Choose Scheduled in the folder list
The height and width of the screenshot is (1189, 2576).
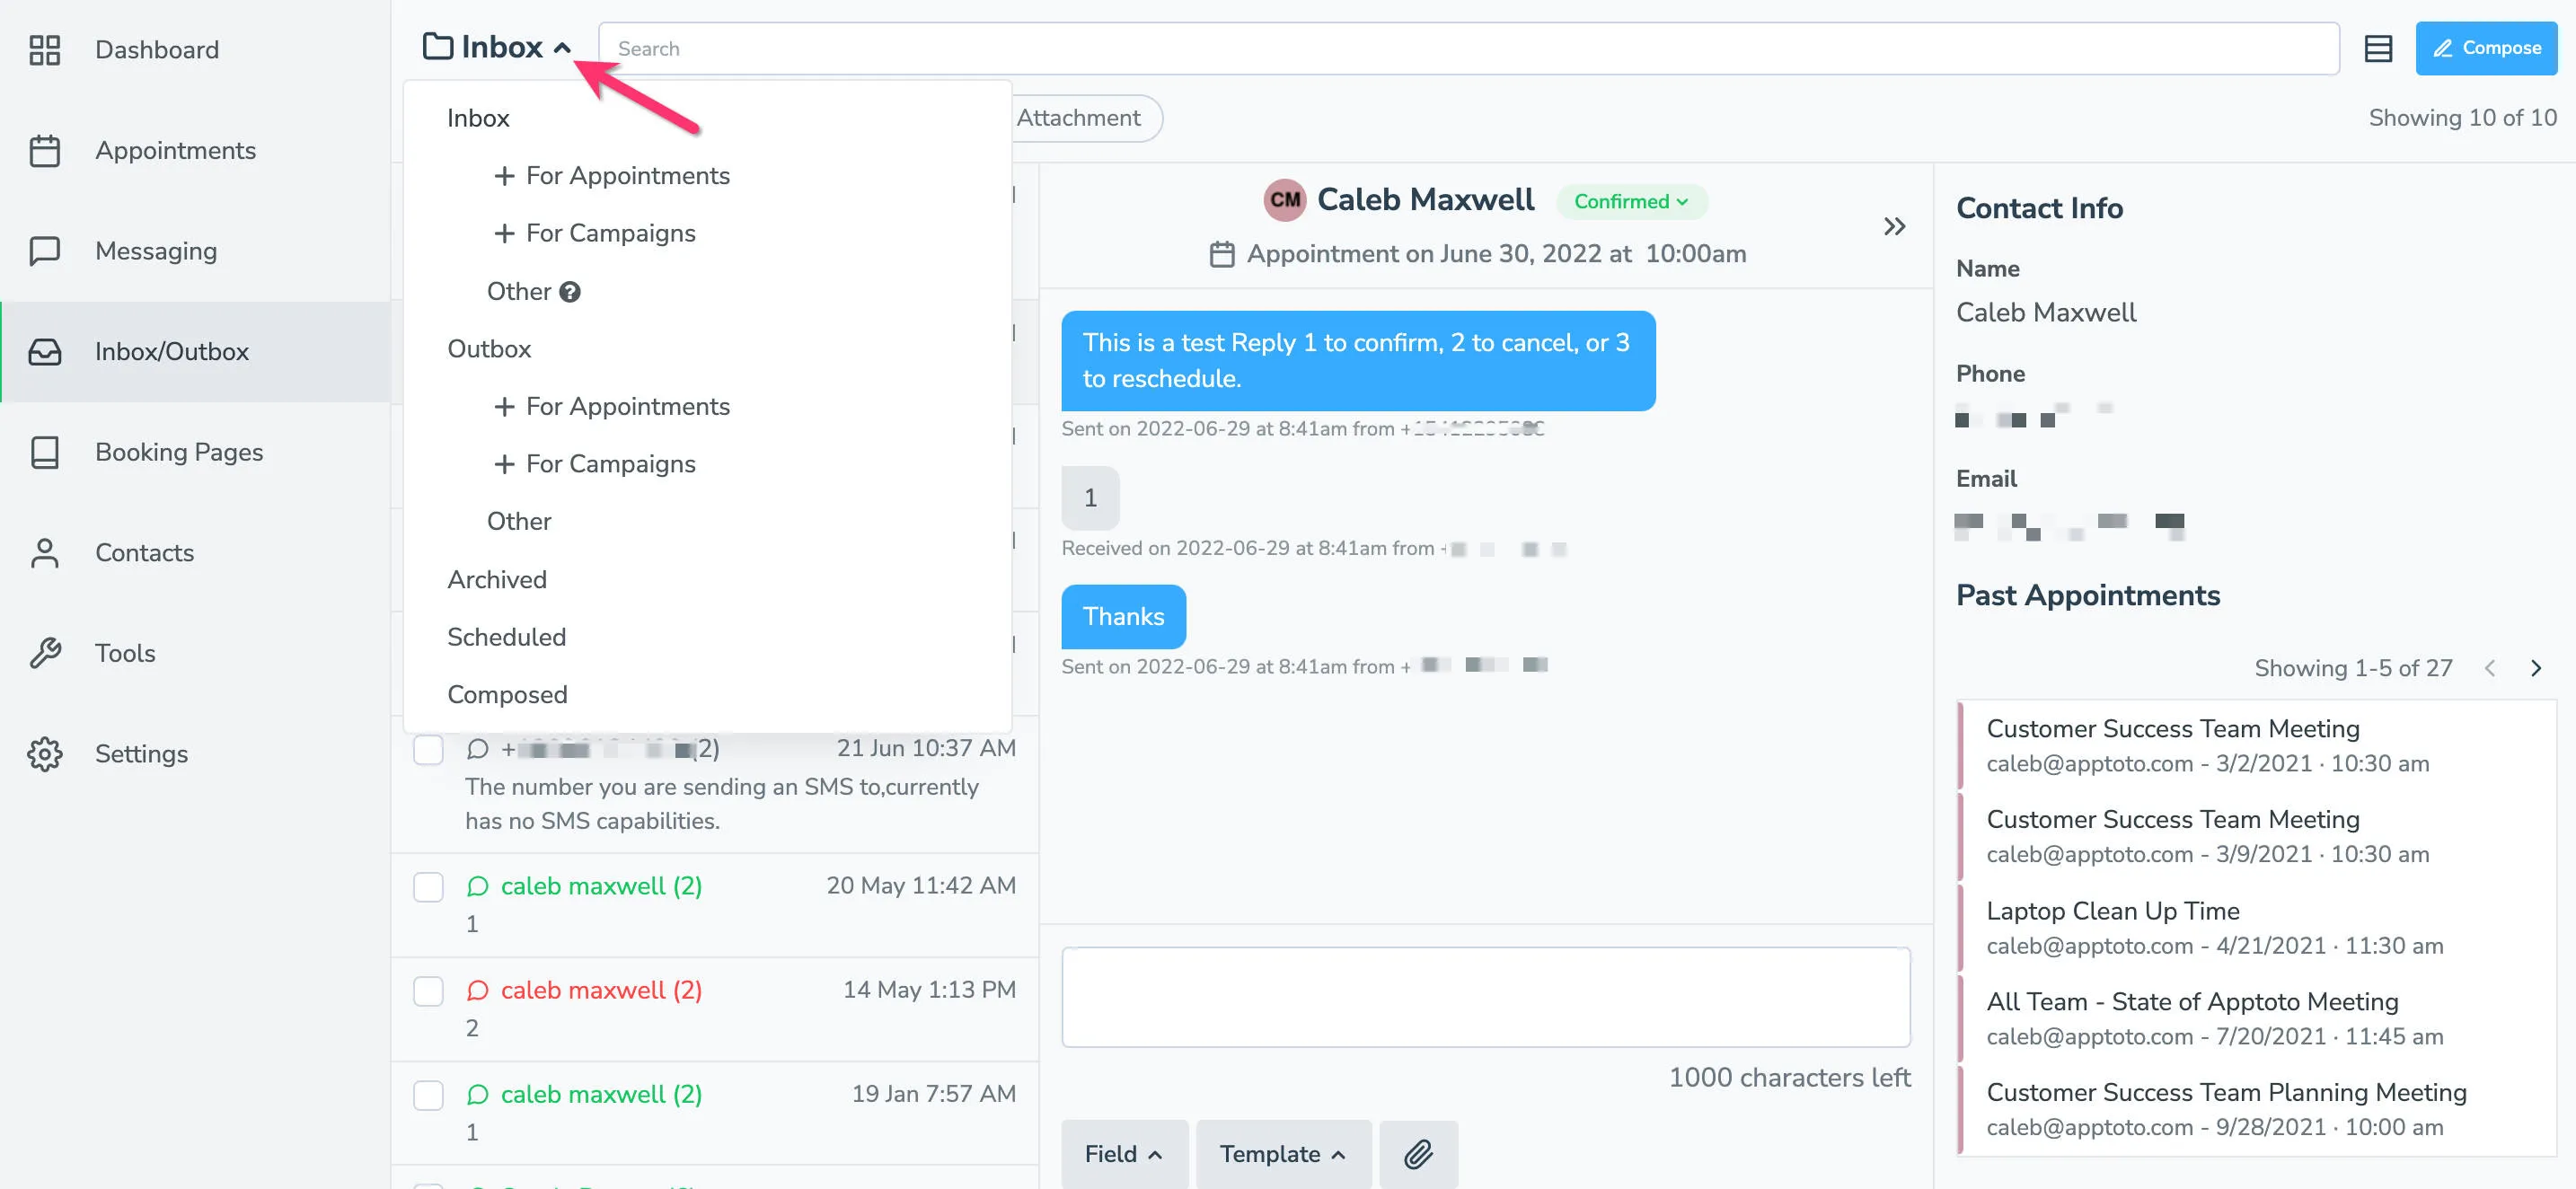506,637
